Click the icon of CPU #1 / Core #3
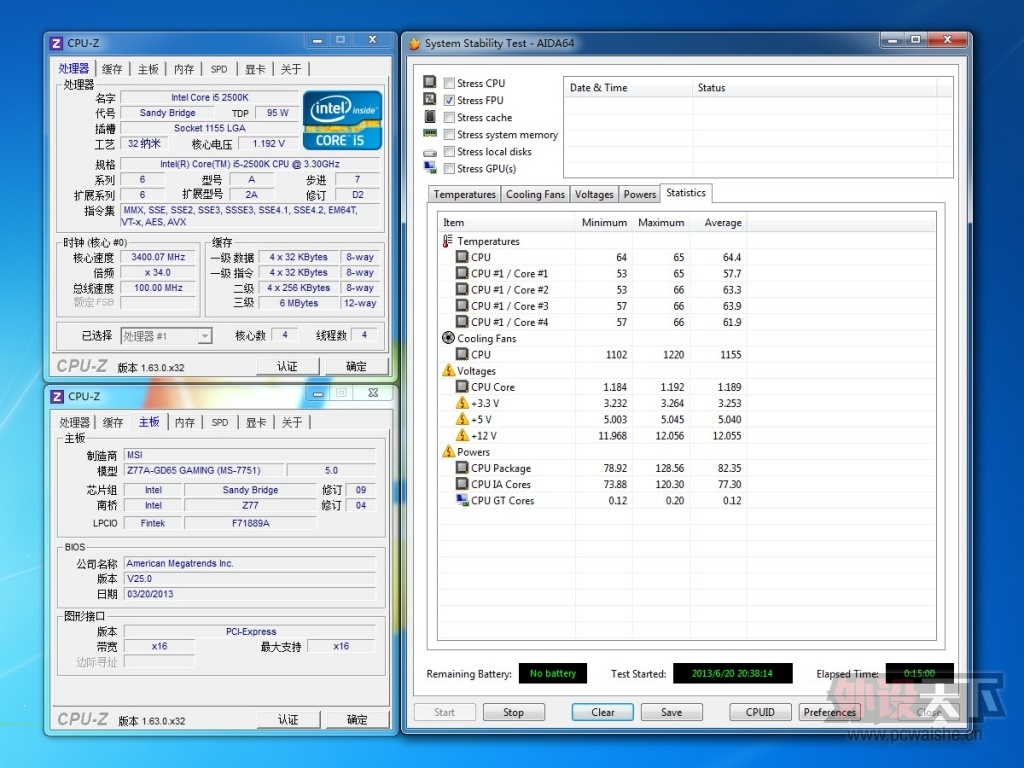The width and height of the screenshot is (1024, 768). (x=462, y=306)
